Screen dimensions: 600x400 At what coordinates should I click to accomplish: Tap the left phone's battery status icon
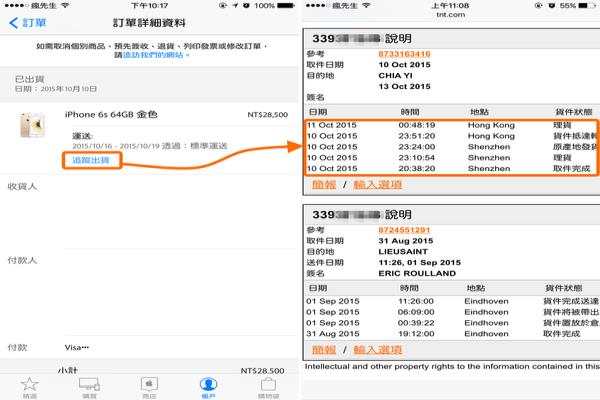286,5
